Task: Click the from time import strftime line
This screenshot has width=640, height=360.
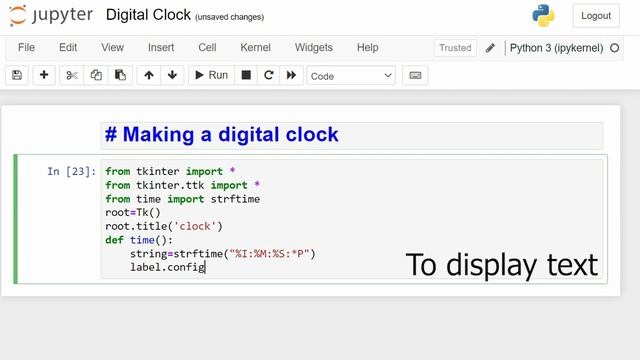Action: point(182,199)
